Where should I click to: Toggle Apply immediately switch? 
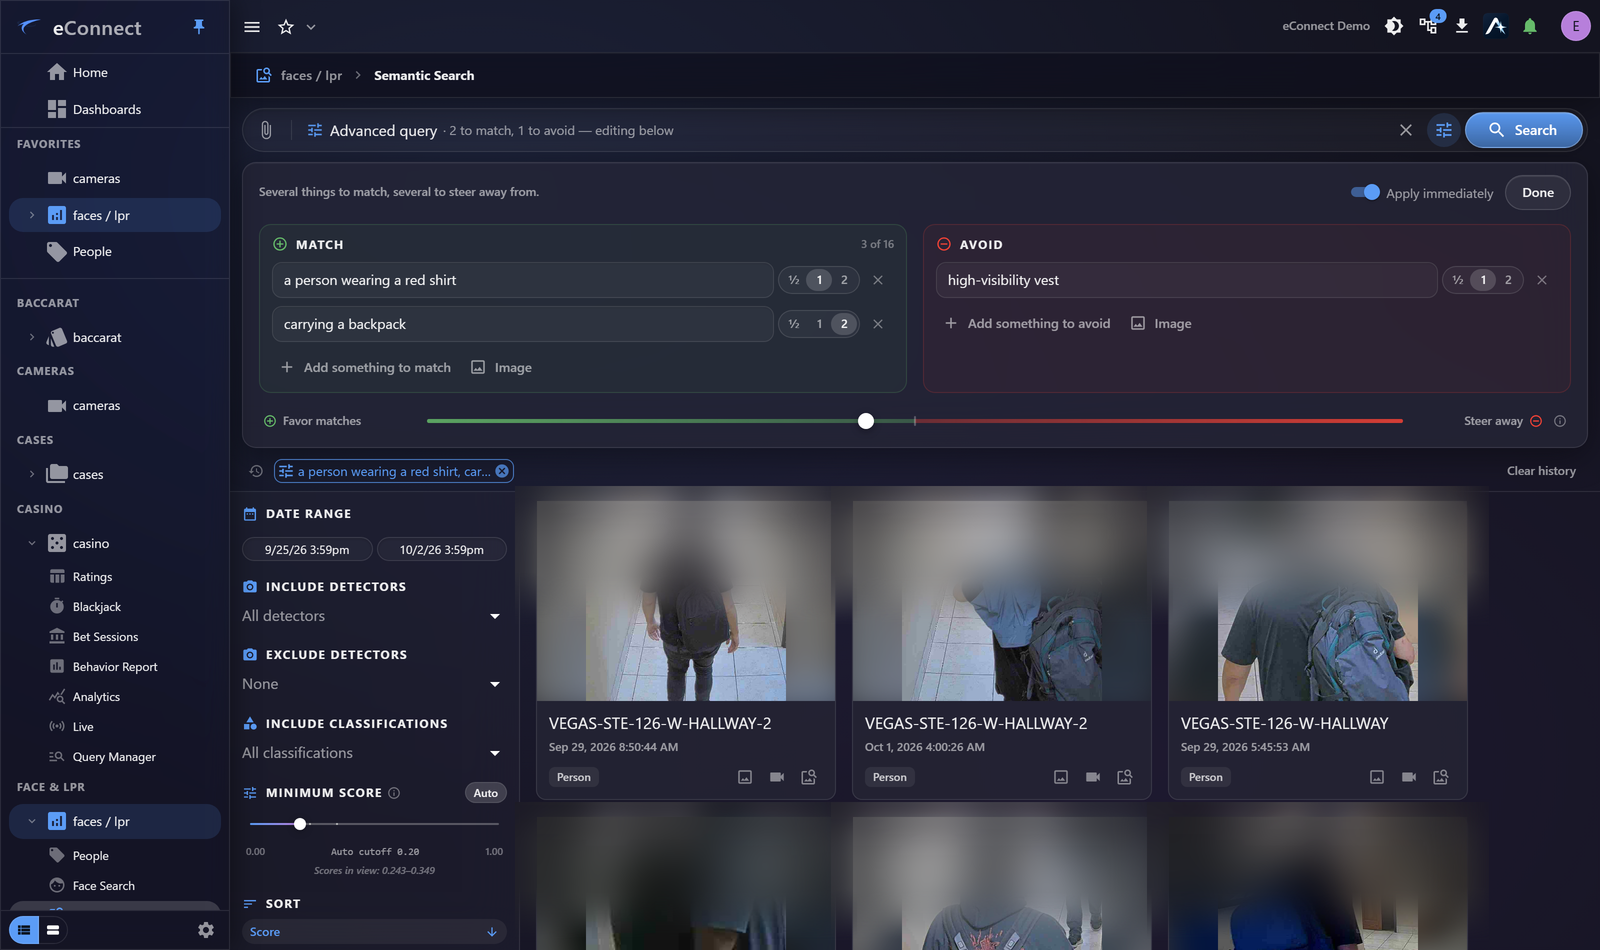point(1365,192)
